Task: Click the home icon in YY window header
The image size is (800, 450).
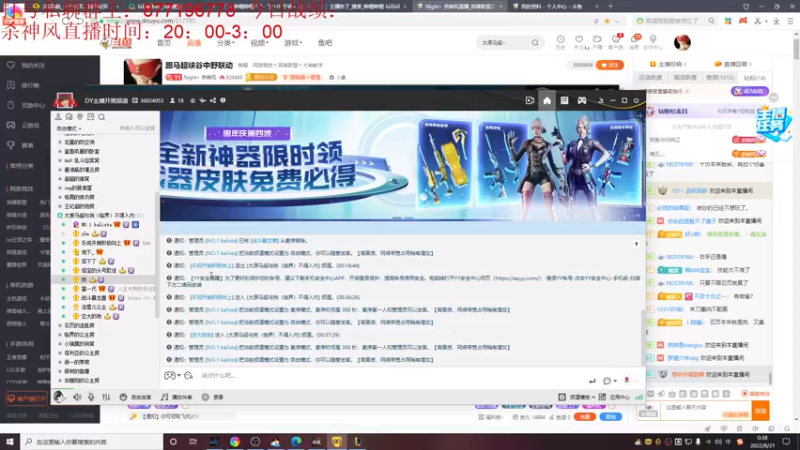Action: coord(547,101)
